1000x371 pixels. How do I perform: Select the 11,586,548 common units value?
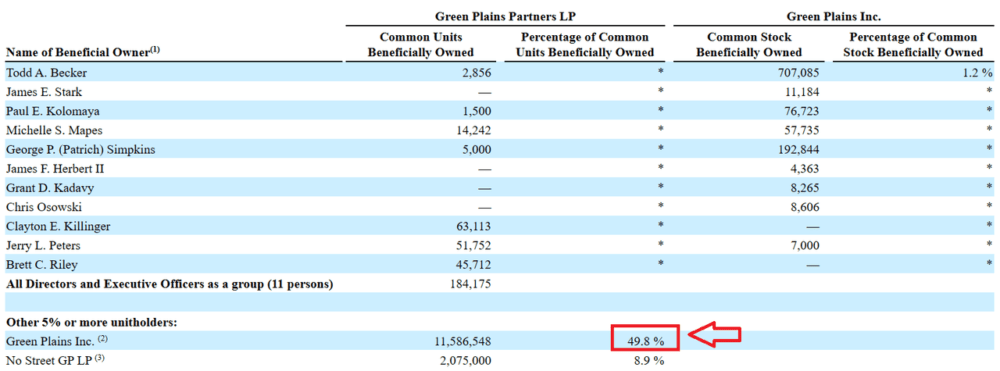click(459, 342)
